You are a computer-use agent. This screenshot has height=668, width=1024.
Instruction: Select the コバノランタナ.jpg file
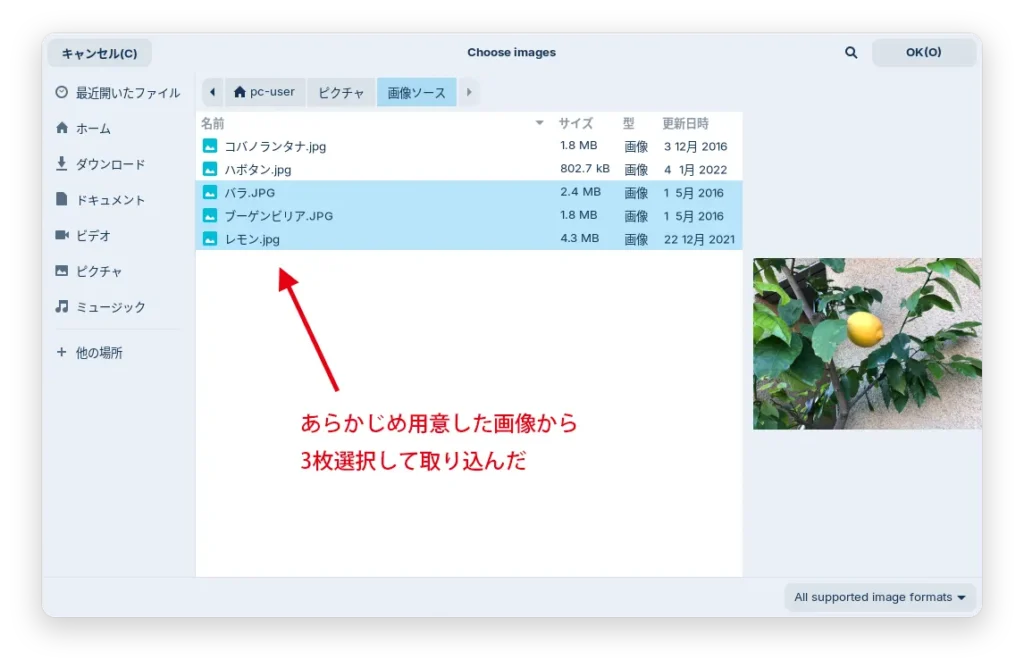point(275,146)
